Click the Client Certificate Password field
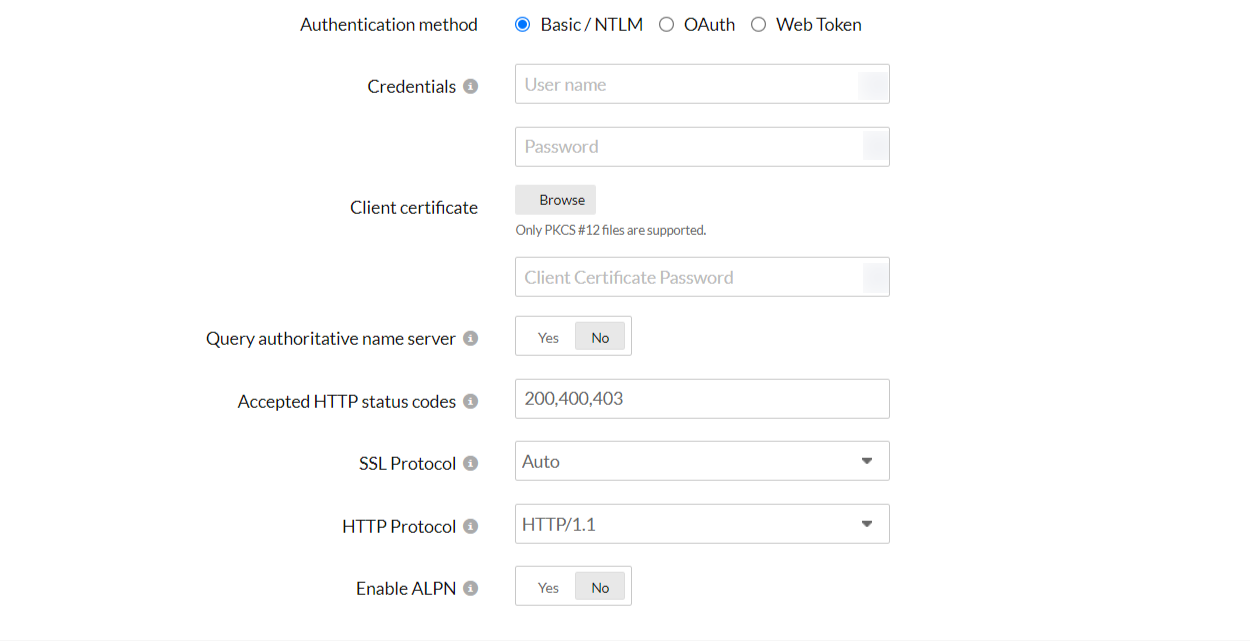 pyautogui.click(x=688, y=278)
